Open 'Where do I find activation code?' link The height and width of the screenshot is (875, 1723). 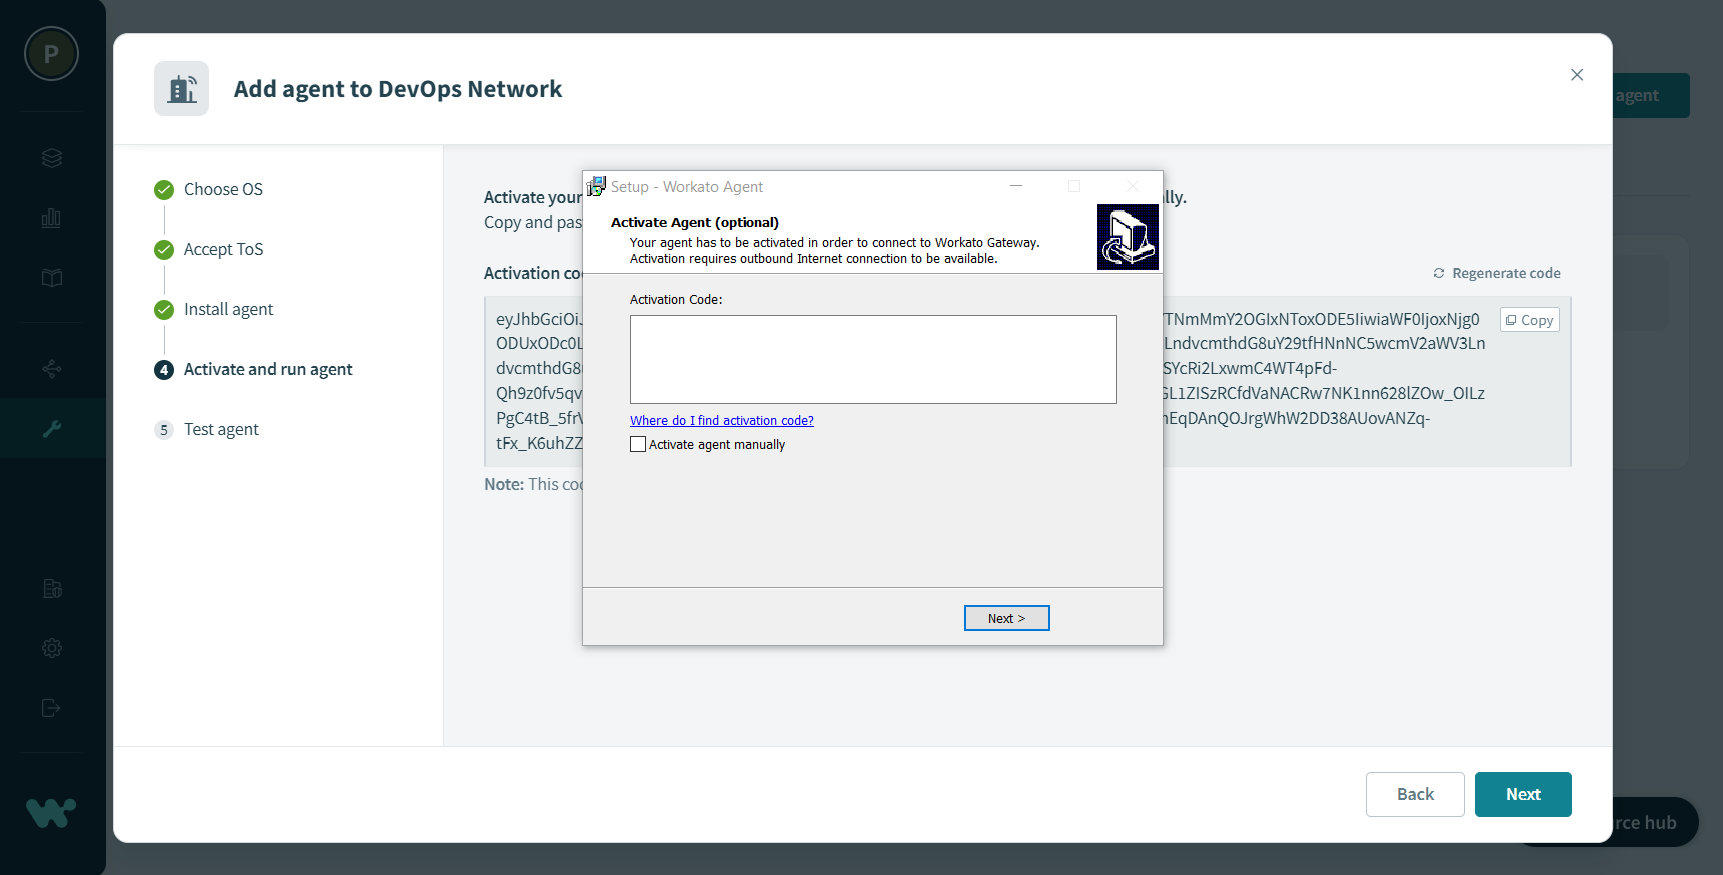721,421
